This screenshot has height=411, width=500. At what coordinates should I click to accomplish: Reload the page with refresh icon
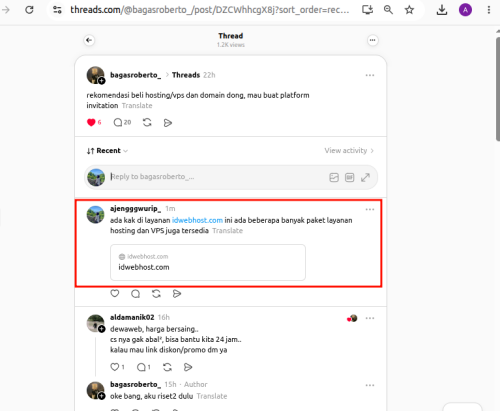[x=29, y=10]
